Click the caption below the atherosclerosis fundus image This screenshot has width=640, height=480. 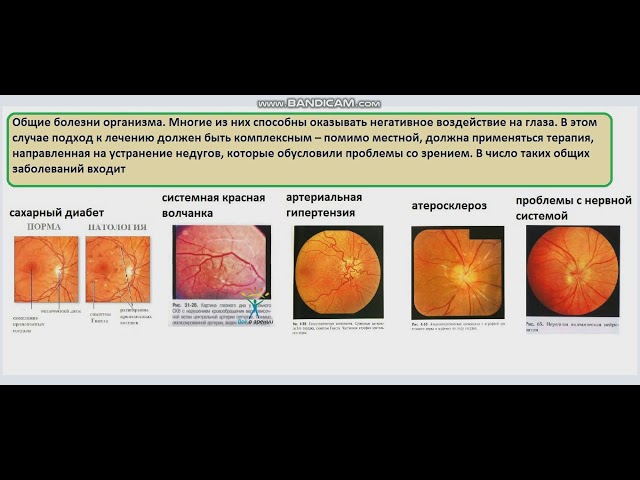[458, 326]
